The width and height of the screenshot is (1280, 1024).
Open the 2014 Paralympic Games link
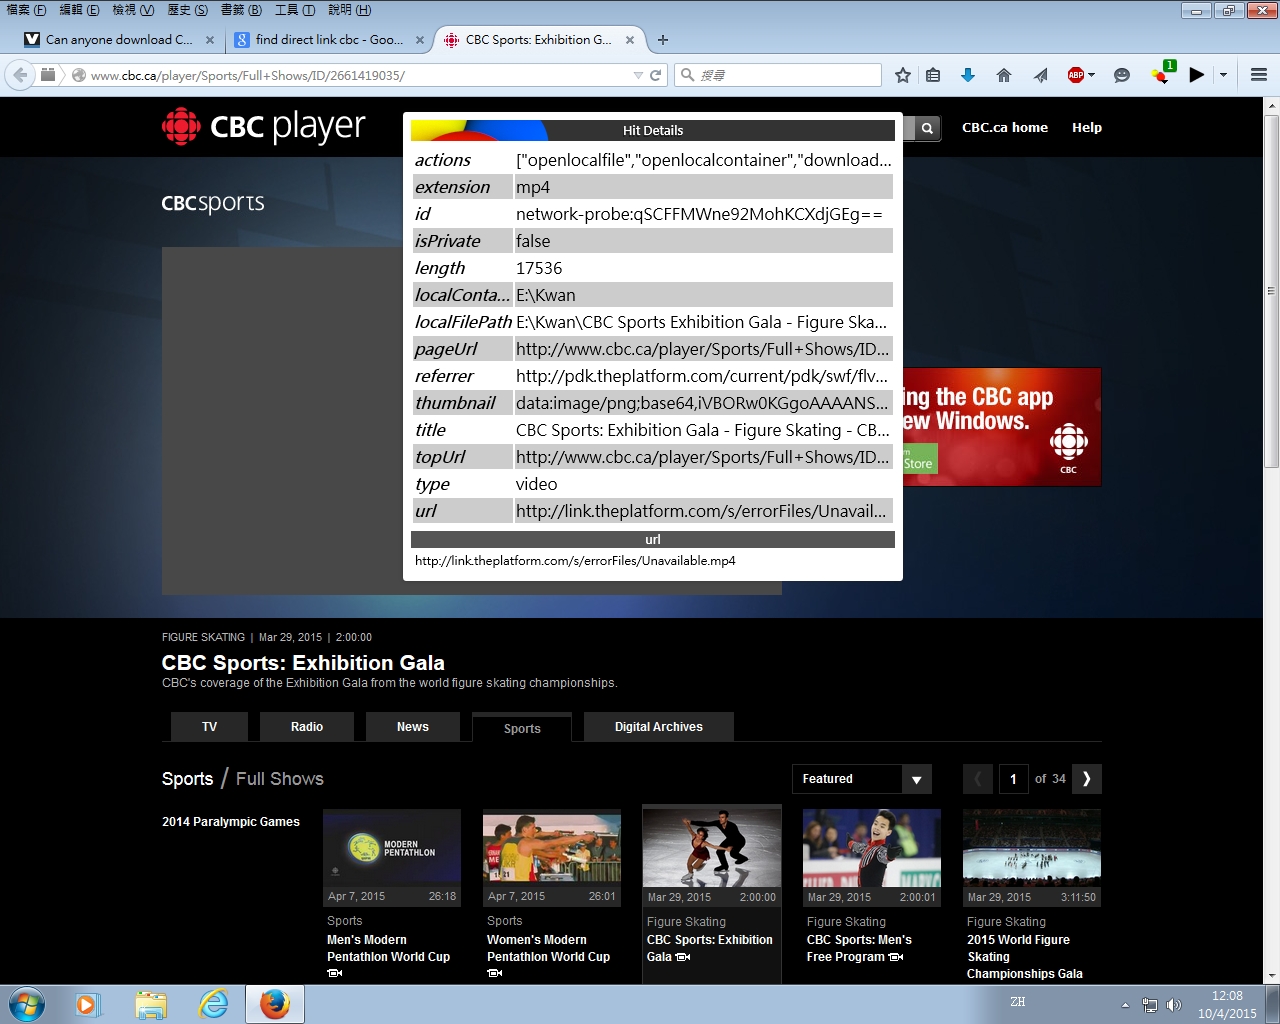231,822
